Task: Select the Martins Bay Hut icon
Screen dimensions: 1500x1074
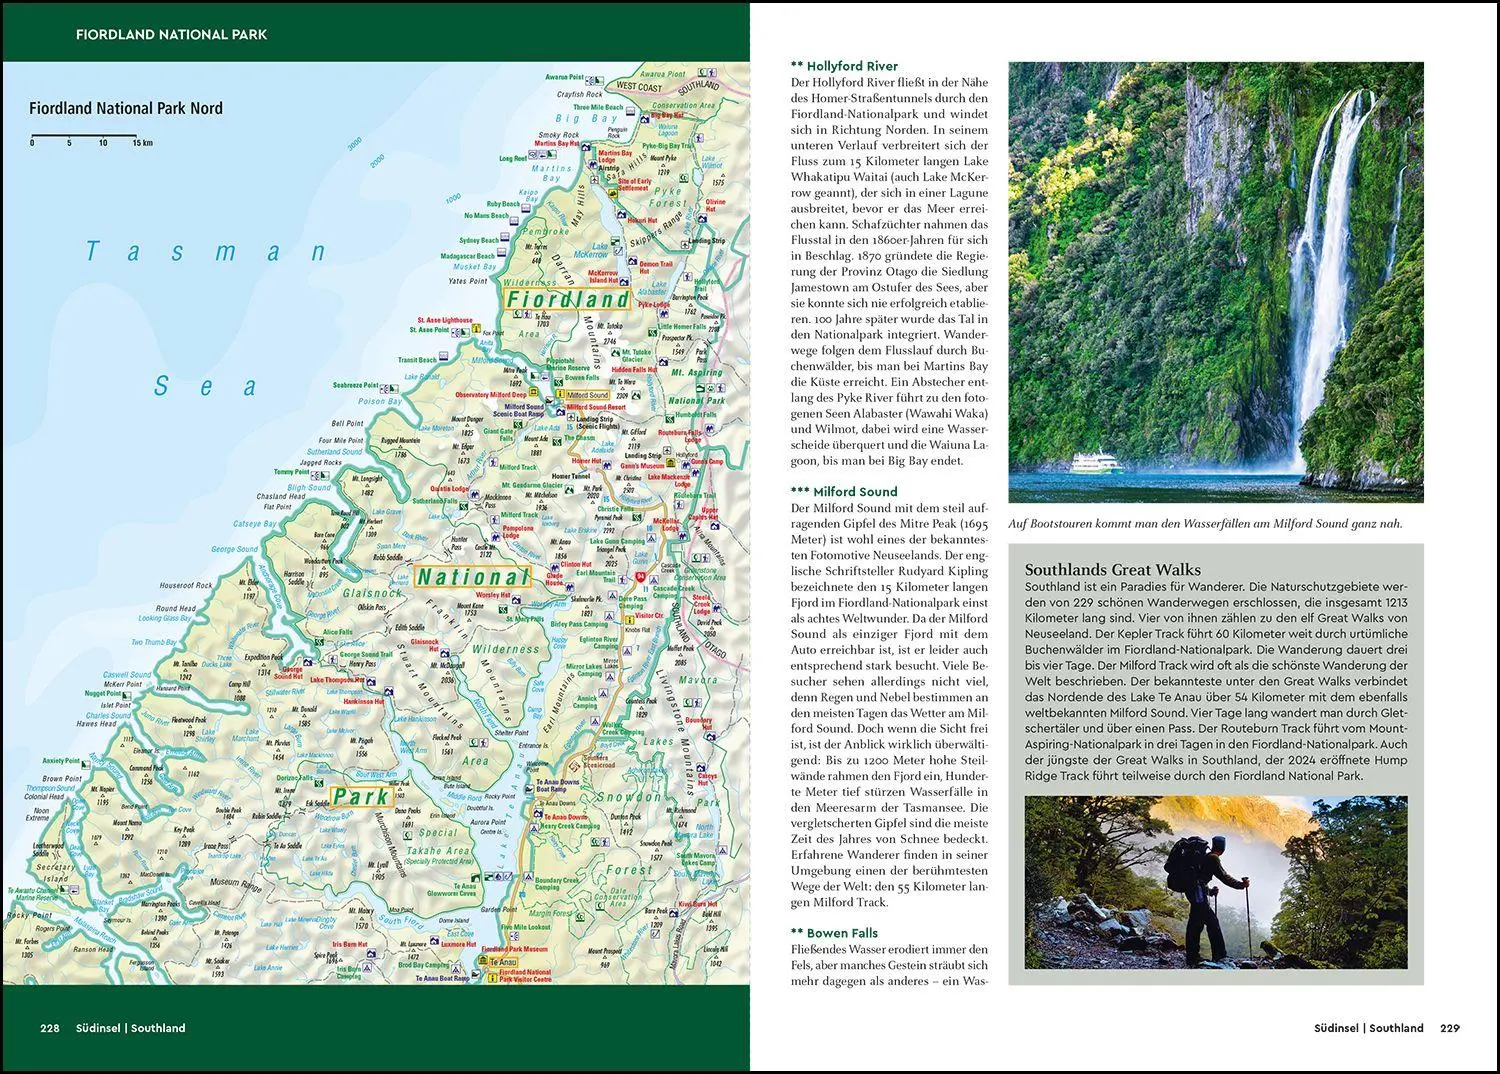Action: pos(586,147)
